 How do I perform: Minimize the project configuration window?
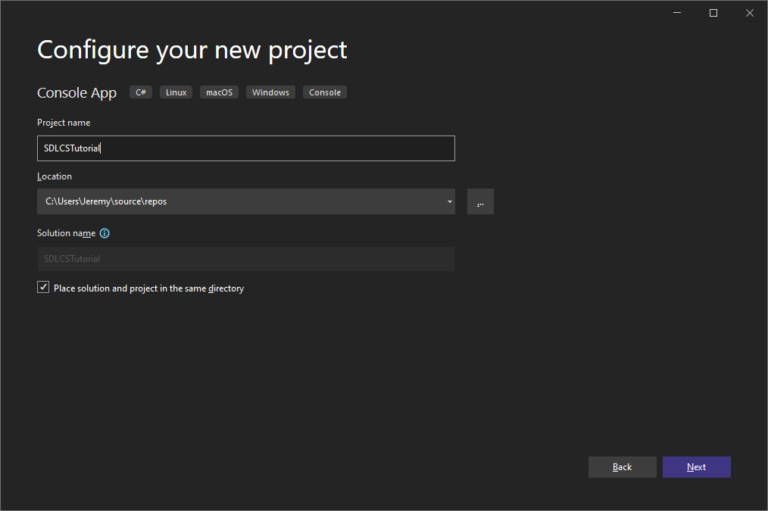tap(677, 13)
